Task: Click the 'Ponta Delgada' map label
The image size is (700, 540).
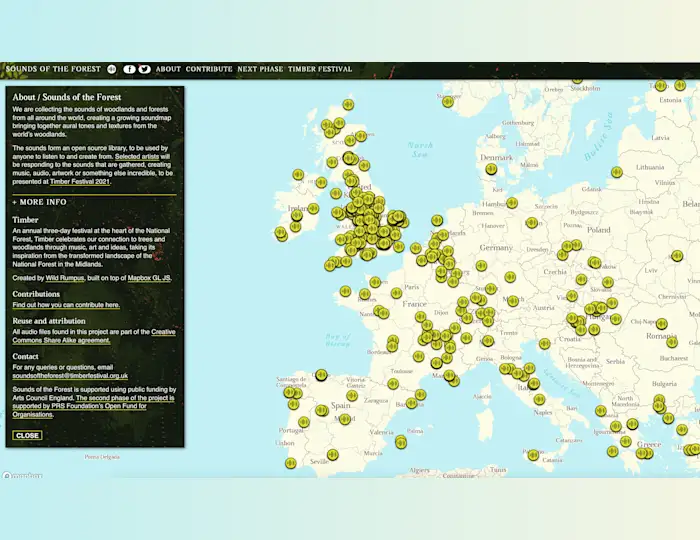Action: tap(102, 457)
